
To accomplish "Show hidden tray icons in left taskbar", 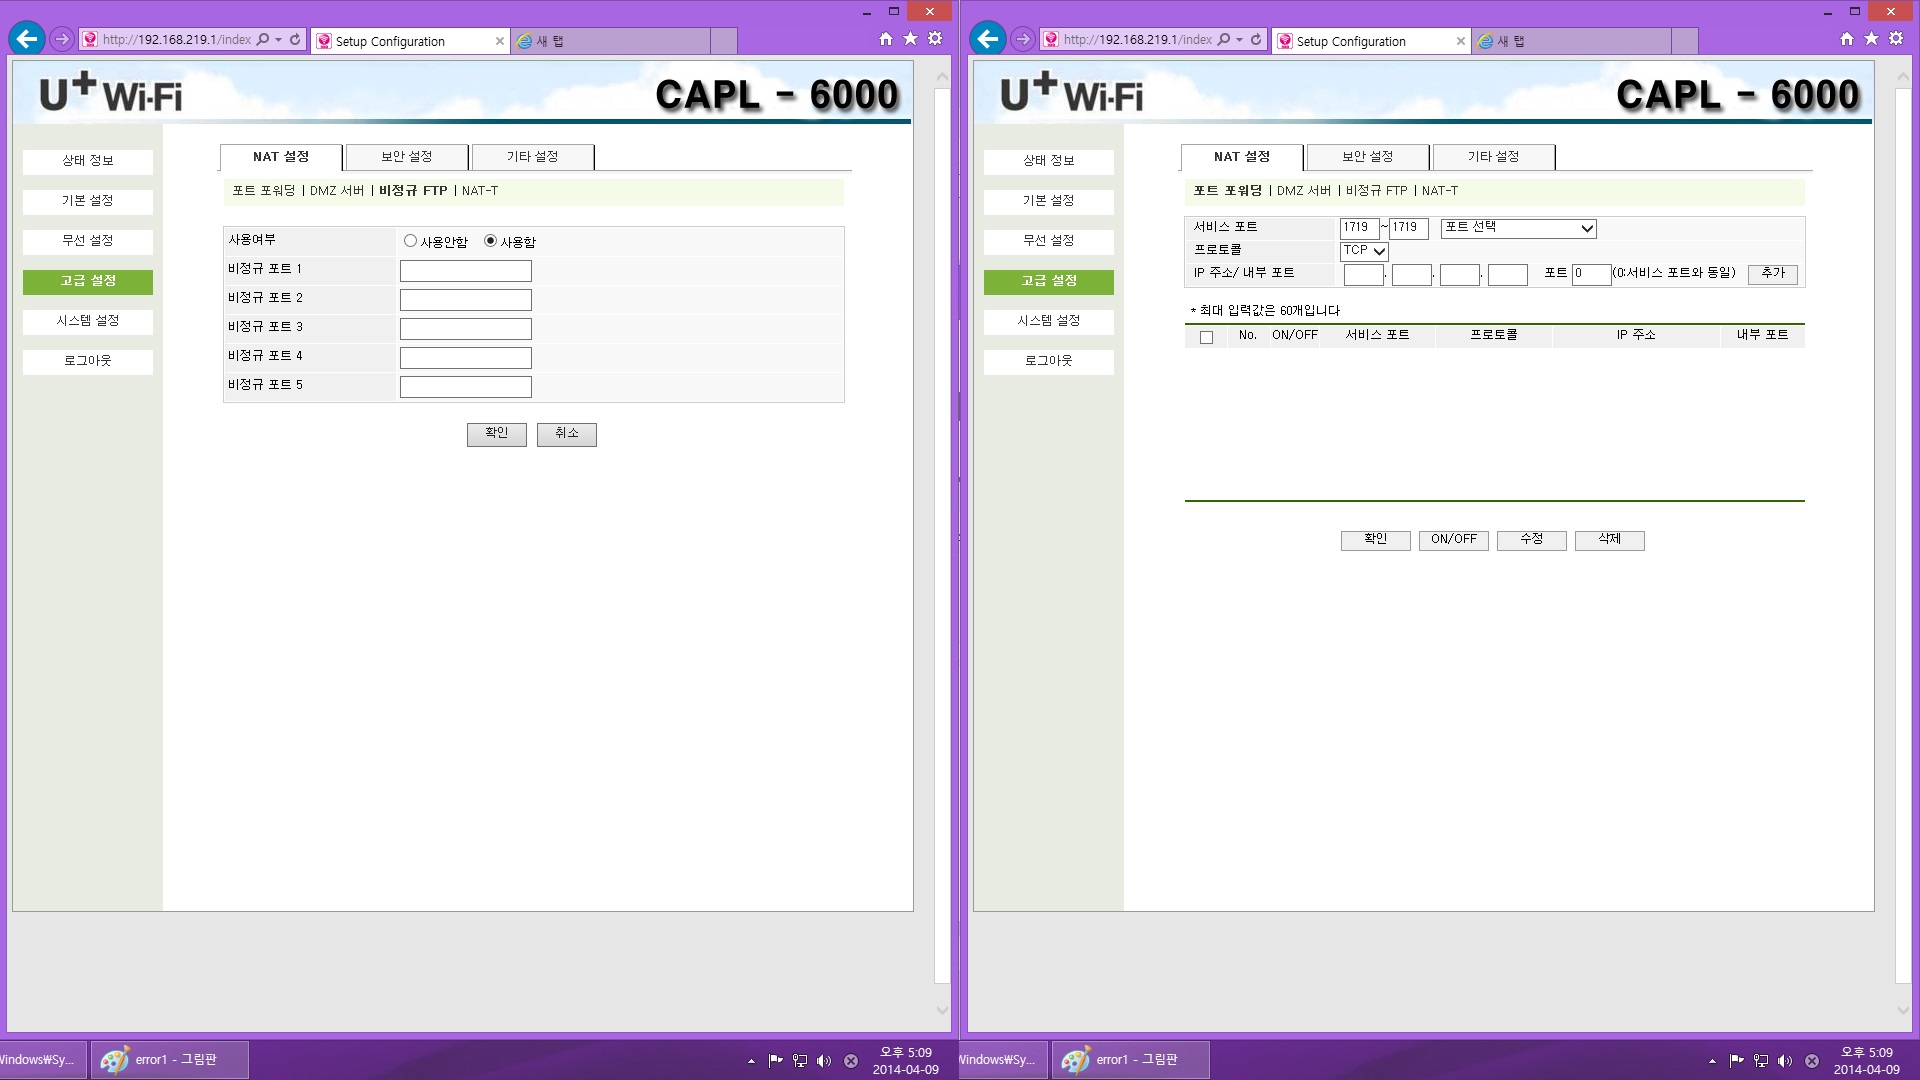I will (751, 1062).
